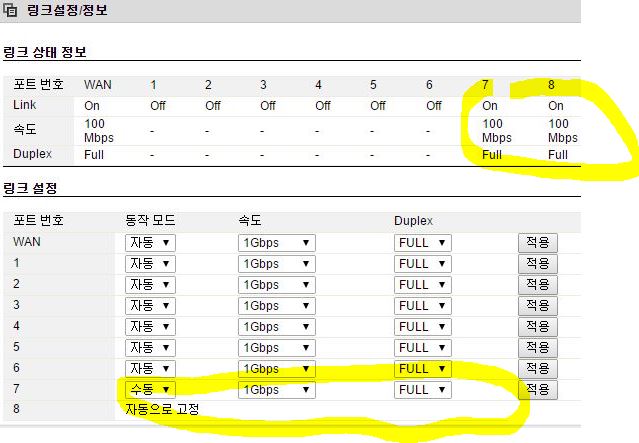Screen dimensions: 639x443
Task: Click the 링크 상태 정보 heading
Action: tap(44, 52)
